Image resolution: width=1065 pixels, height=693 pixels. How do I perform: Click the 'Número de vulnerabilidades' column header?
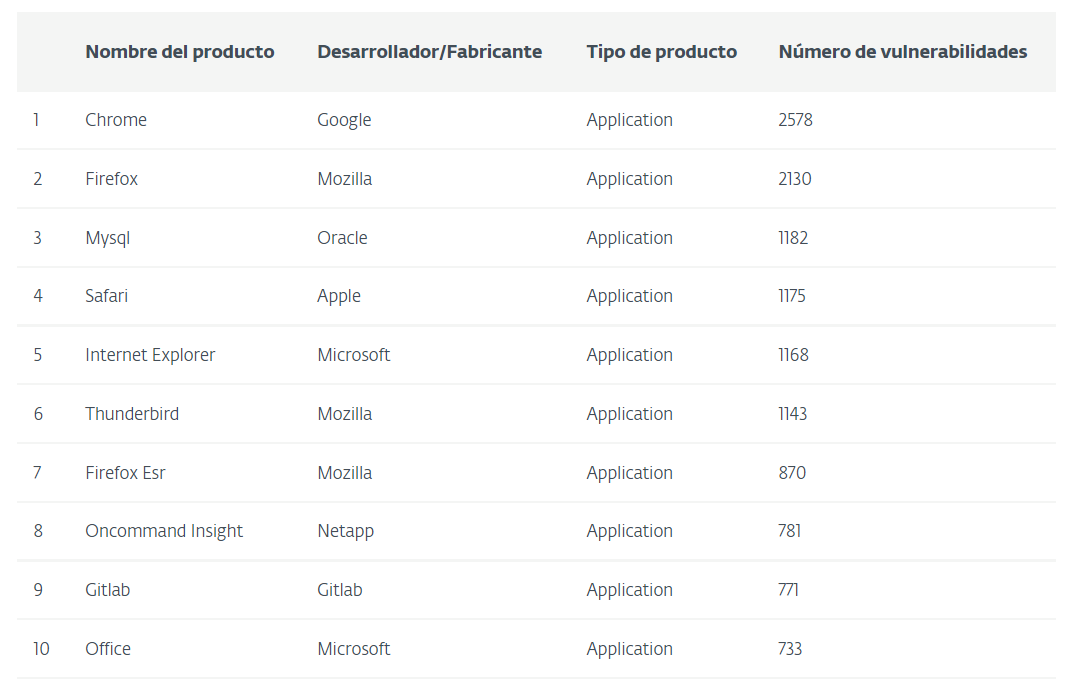[x=903, y=52]
